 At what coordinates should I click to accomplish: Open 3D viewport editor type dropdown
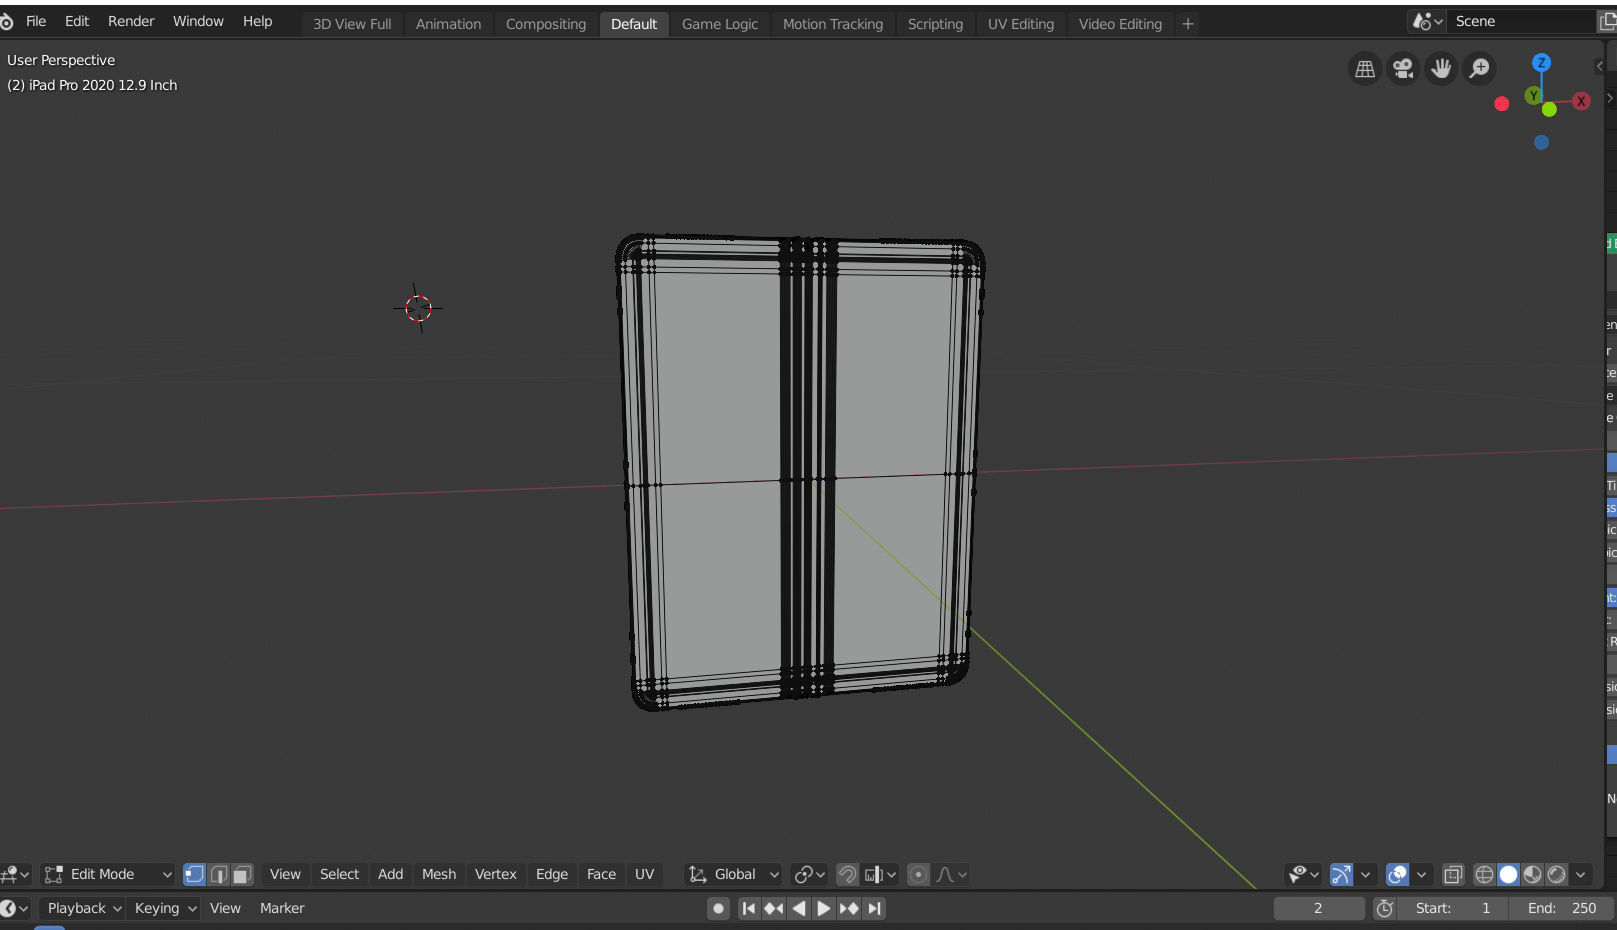click(16, 874)
